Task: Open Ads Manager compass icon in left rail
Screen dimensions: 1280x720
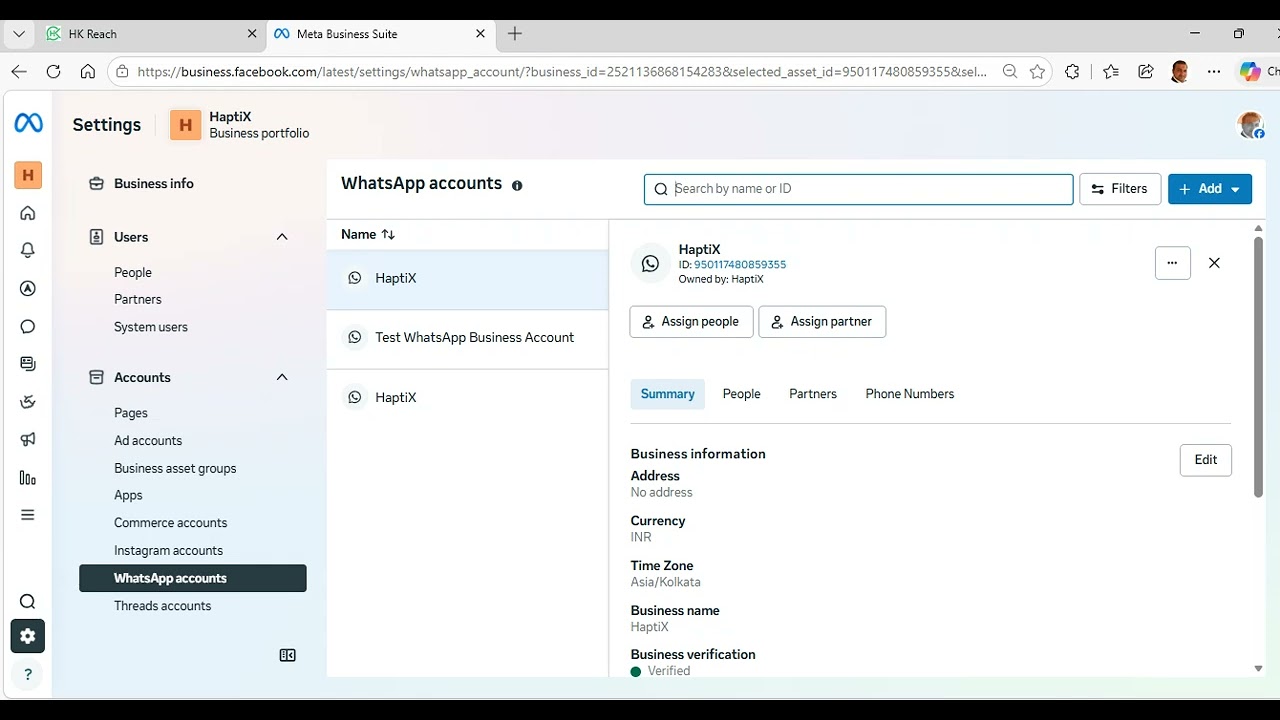Action: click(28, 288)
